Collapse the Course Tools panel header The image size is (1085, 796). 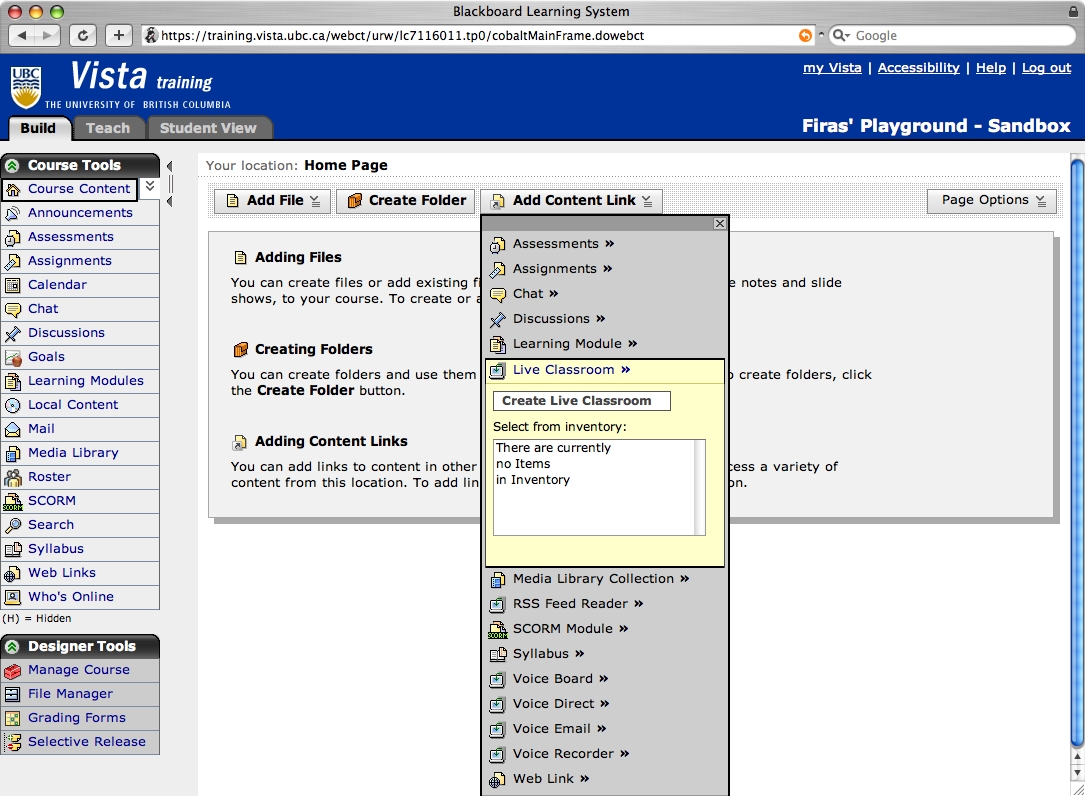[x=12, y=166]
